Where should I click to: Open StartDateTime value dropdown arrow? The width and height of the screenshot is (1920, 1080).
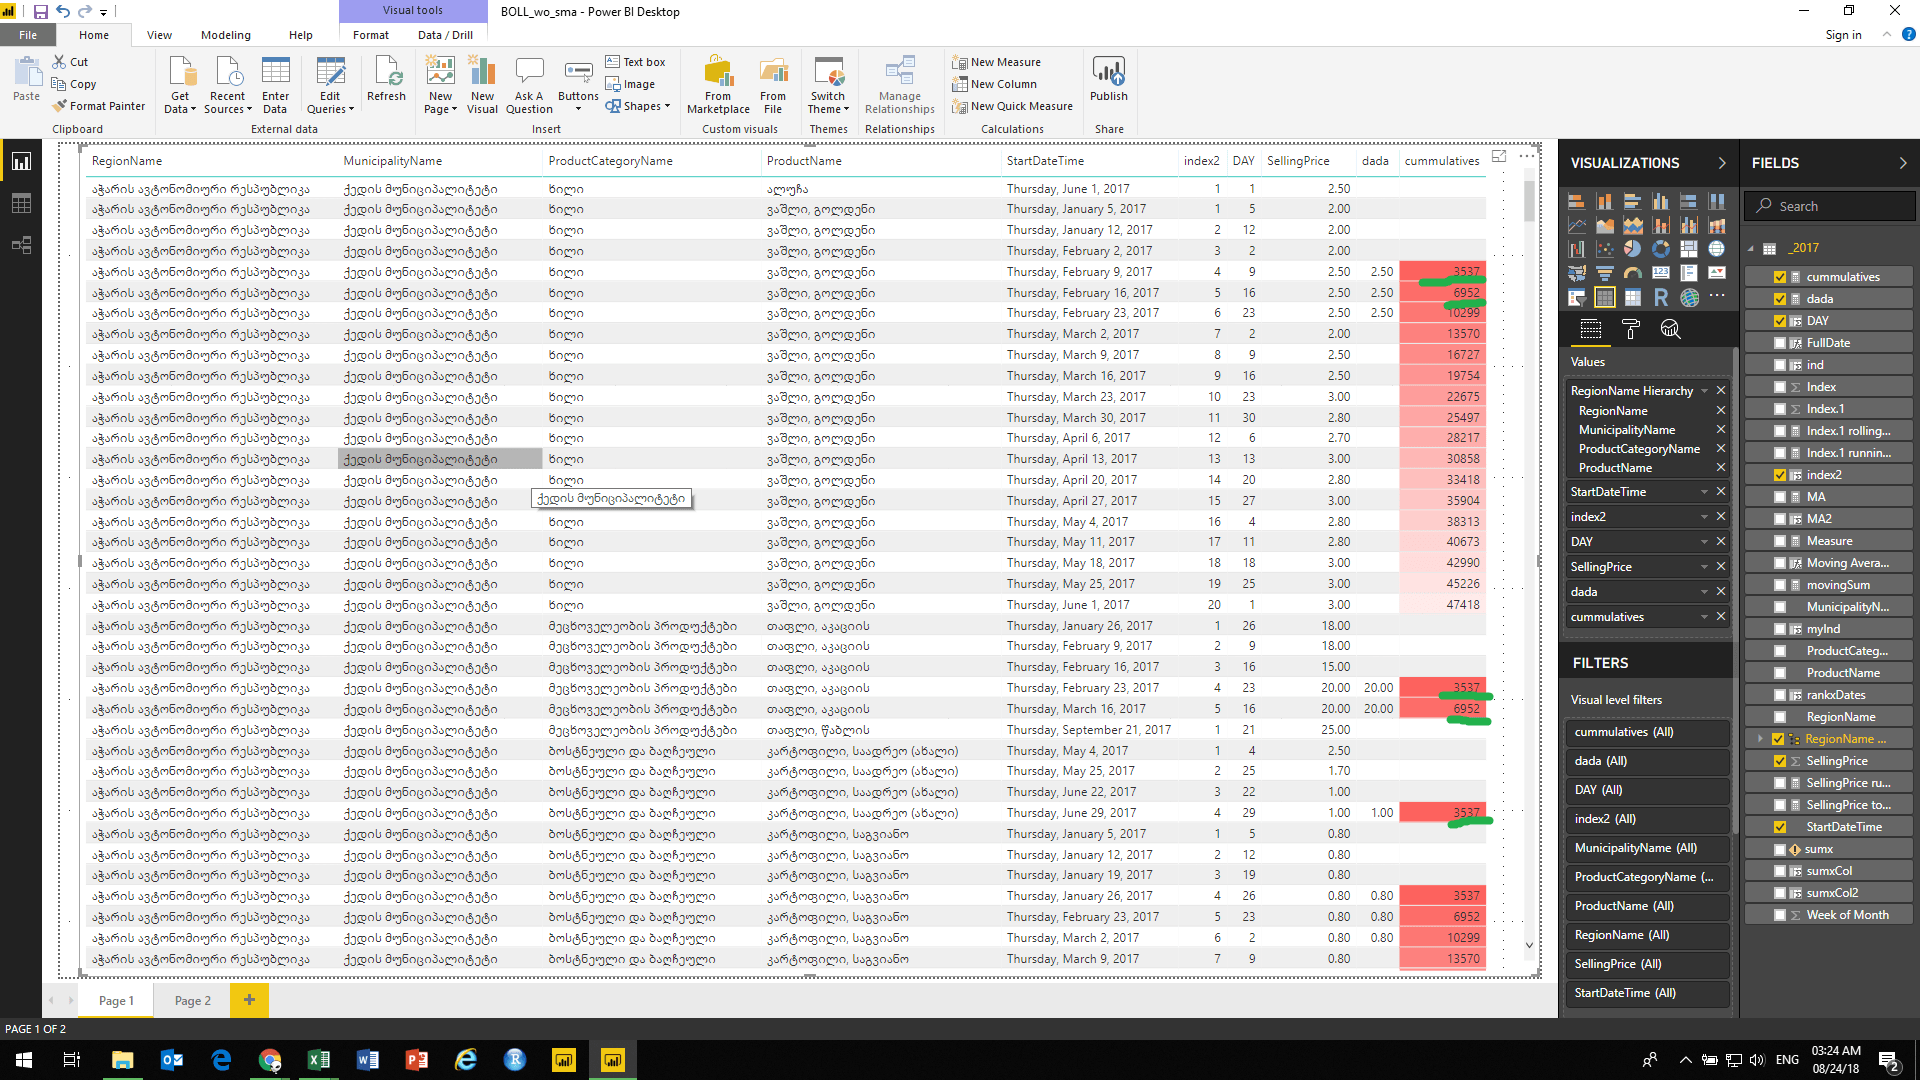click(1705, 492)
